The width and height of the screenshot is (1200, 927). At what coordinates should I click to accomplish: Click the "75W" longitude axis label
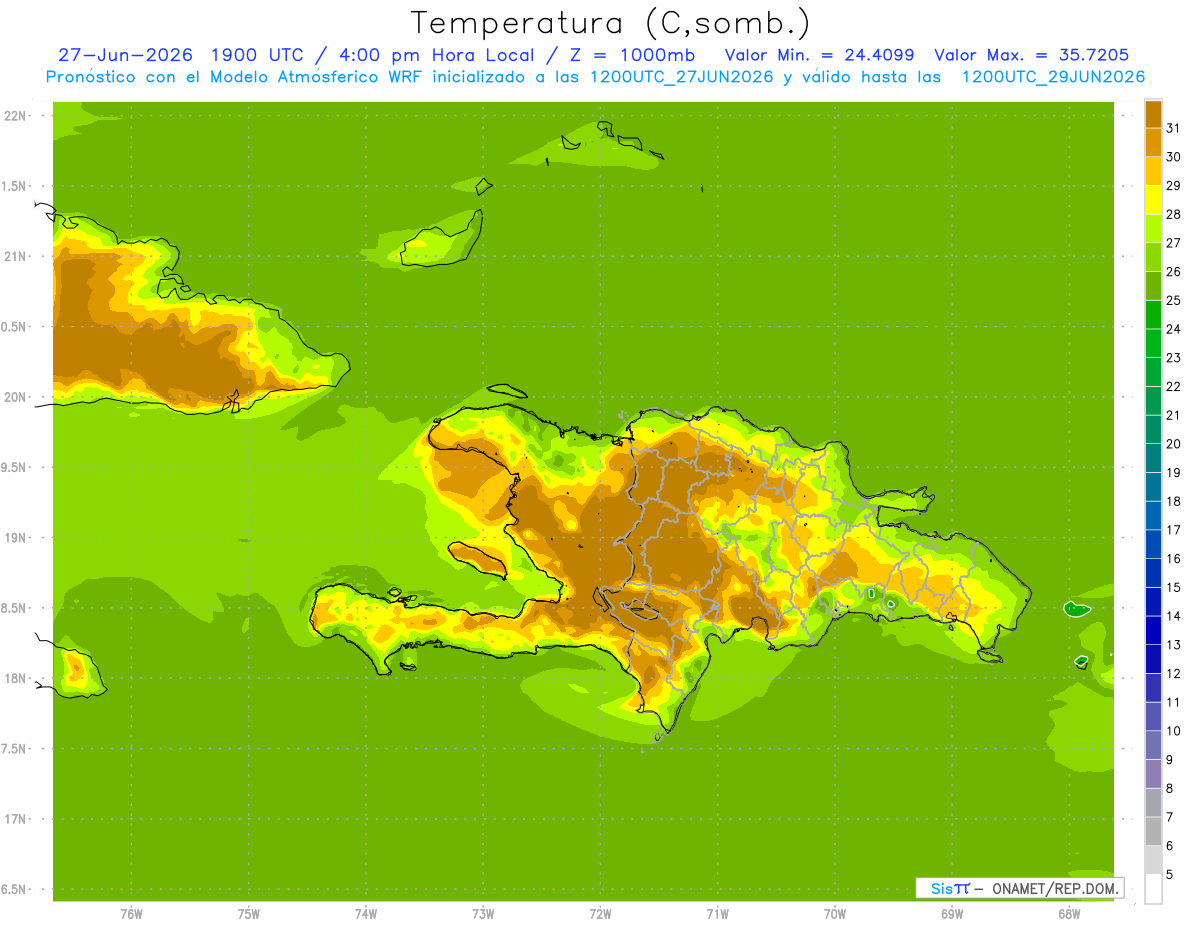(249, 914)
